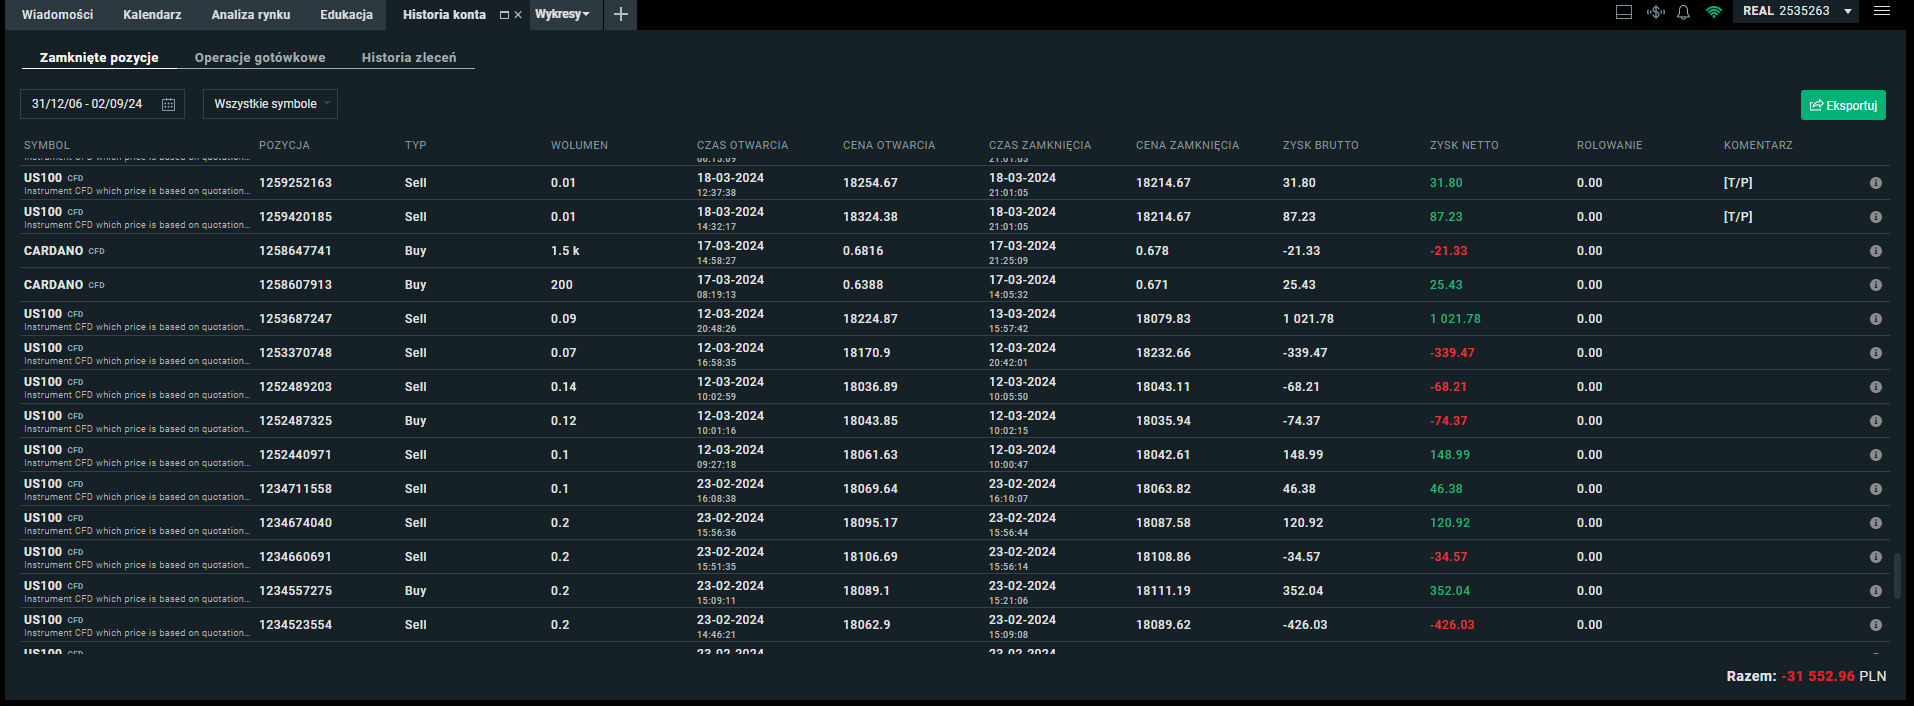Check the green connection status icon

tap(1714, 13)
